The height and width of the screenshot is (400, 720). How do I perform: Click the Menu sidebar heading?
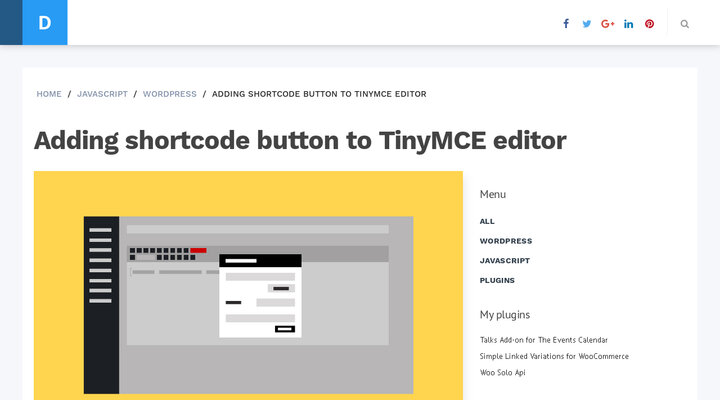(x=493, y=194)
